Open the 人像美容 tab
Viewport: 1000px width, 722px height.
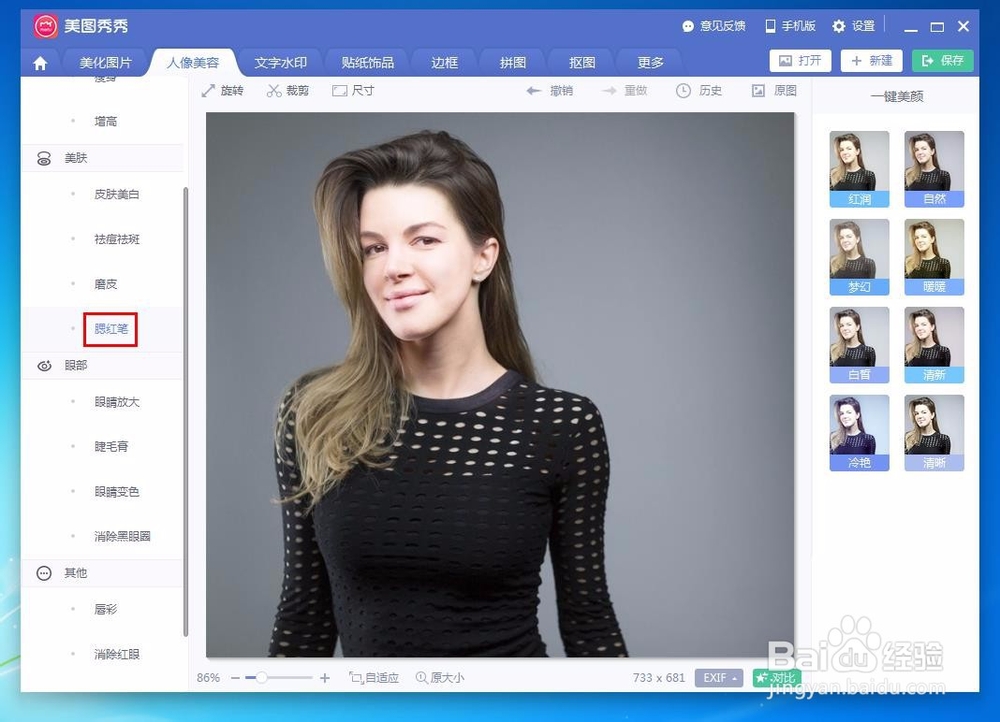point(193,63)
